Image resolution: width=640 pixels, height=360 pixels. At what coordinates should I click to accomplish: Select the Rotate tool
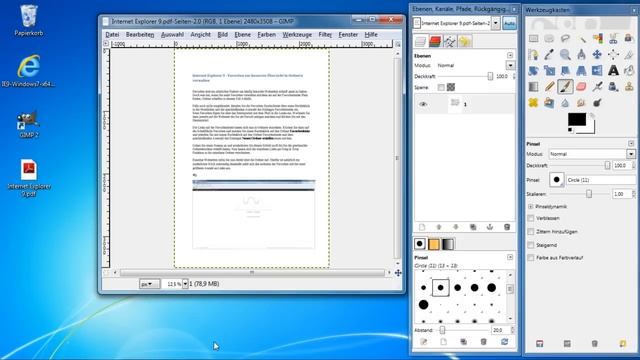tap(533, 71)
